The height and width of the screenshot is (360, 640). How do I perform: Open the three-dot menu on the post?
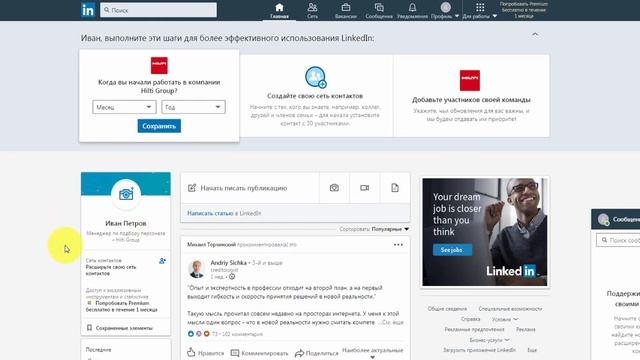coord(398,245)
